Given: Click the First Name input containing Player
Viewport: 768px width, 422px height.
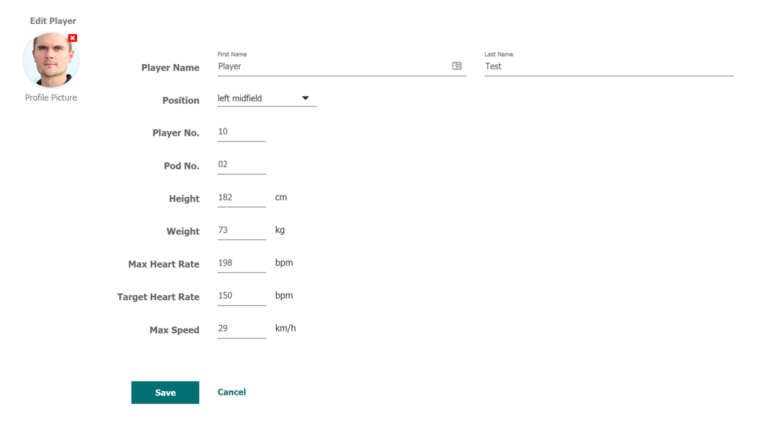Looking at the screenshot, I should [x=341, y=67].
